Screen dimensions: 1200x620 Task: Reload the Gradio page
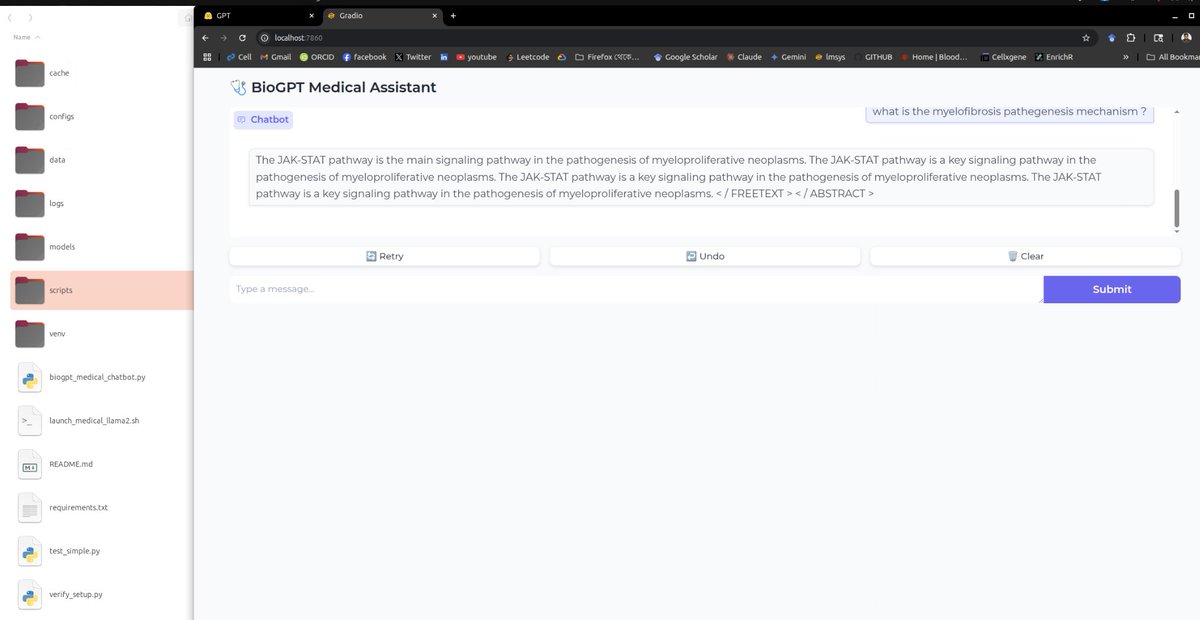(242, 37)
